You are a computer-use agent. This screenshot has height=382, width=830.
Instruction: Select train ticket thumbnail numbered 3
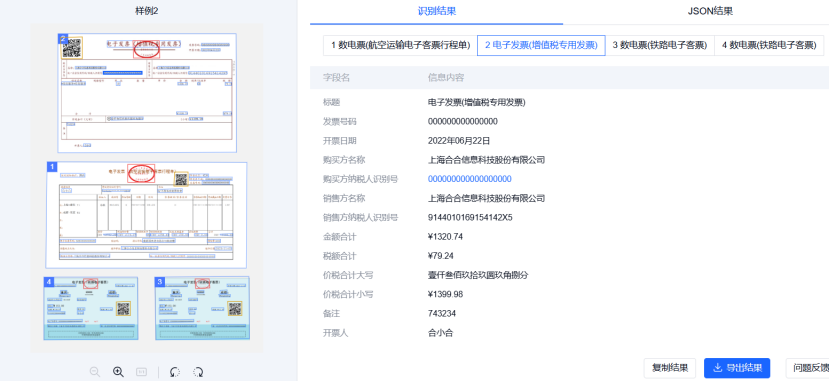coord(202,308)
